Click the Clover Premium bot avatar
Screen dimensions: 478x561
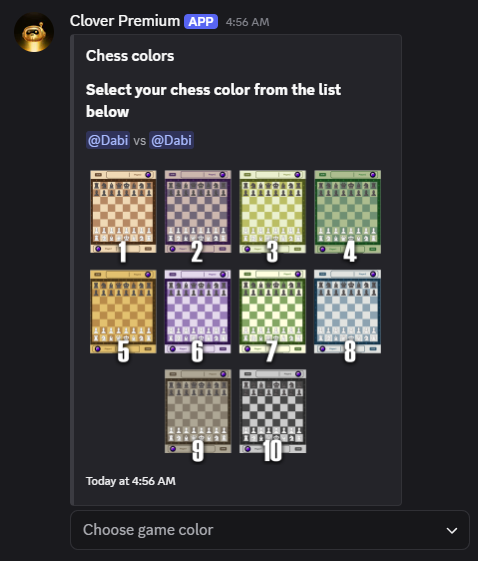[x=34, y=33]
